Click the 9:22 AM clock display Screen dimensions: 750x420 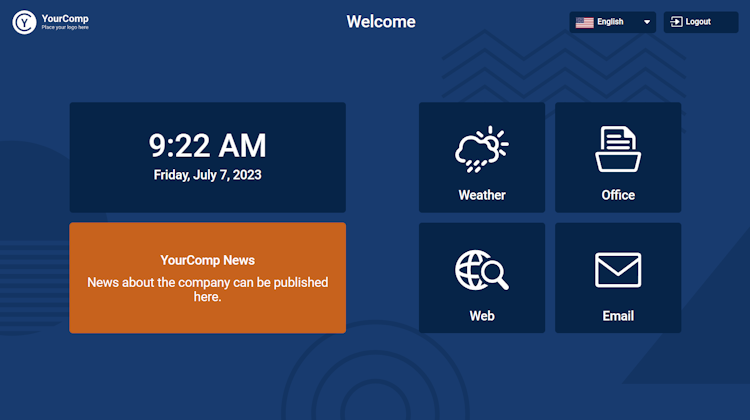(x=207, y=145)
